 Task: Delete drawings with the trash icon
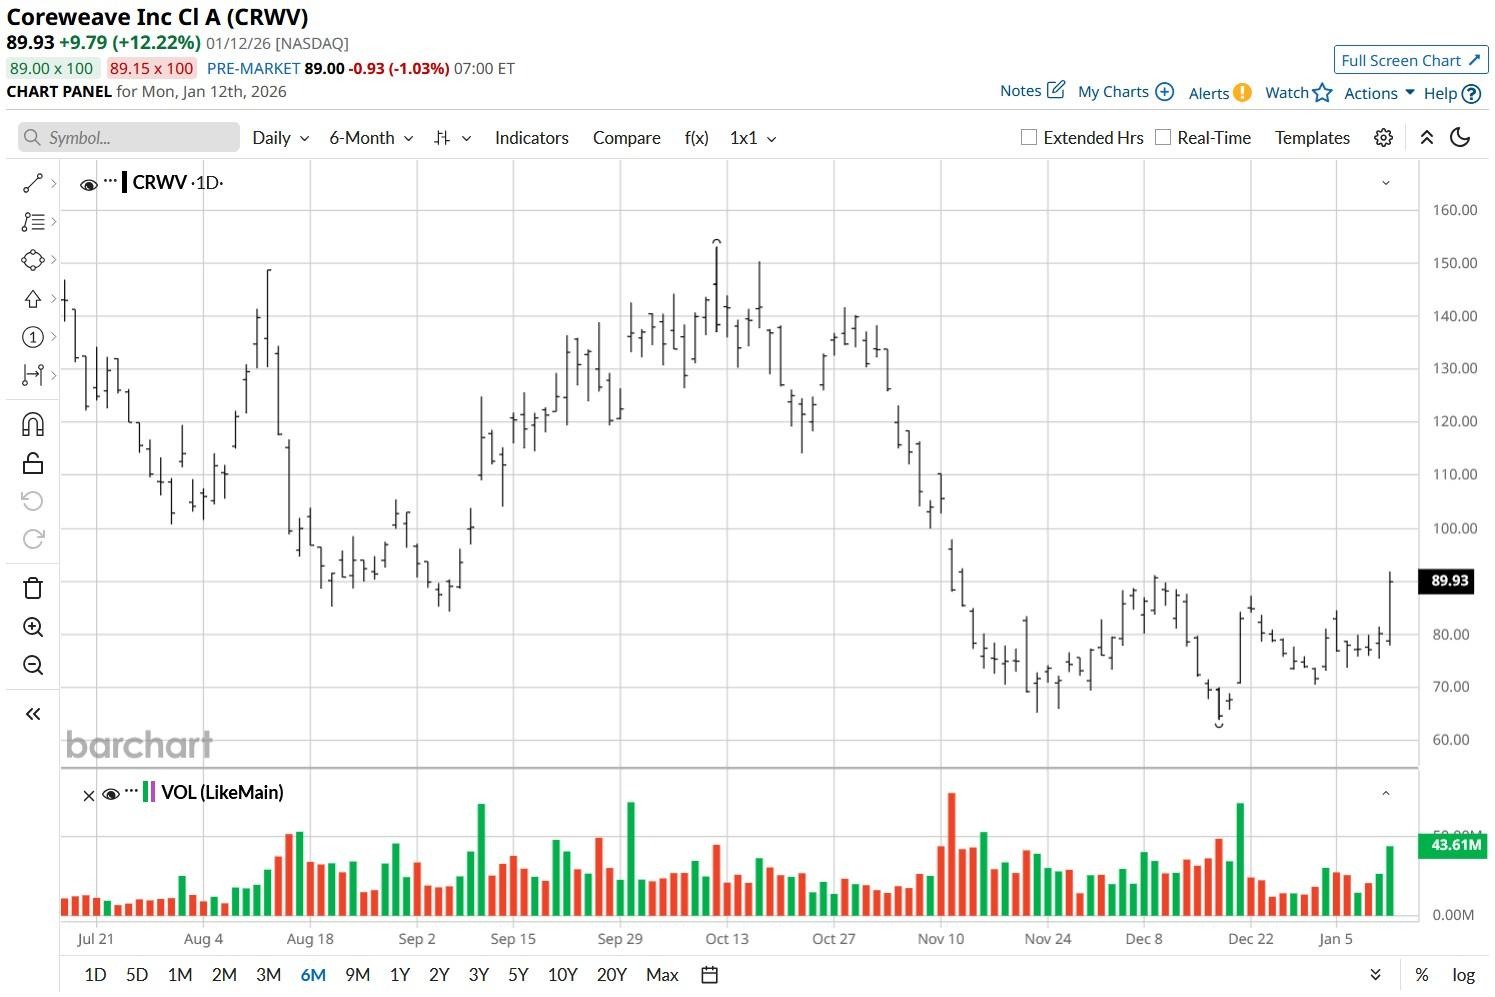33,588
